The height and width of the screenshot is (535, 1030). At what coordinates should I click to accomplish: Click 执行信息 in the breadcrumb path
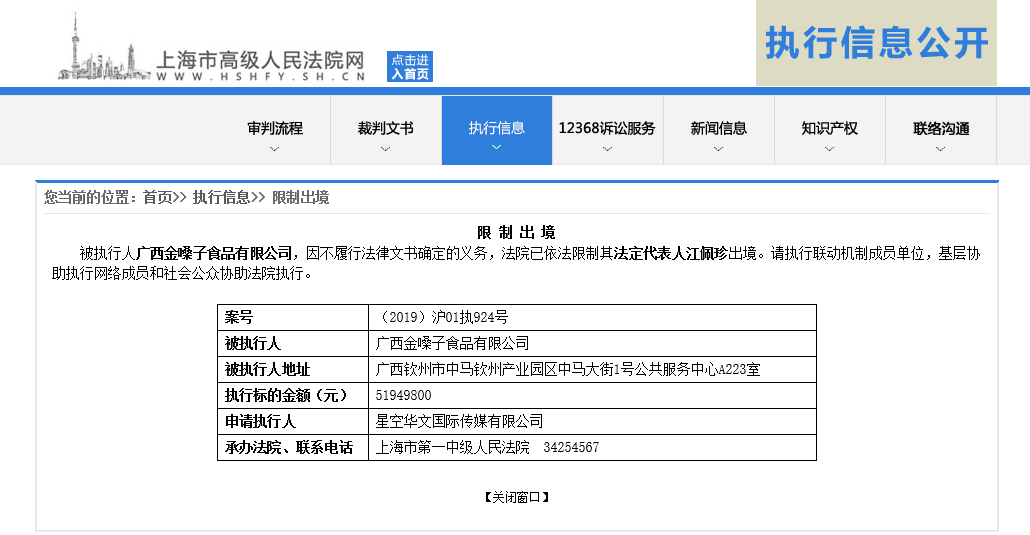point(221,198)
